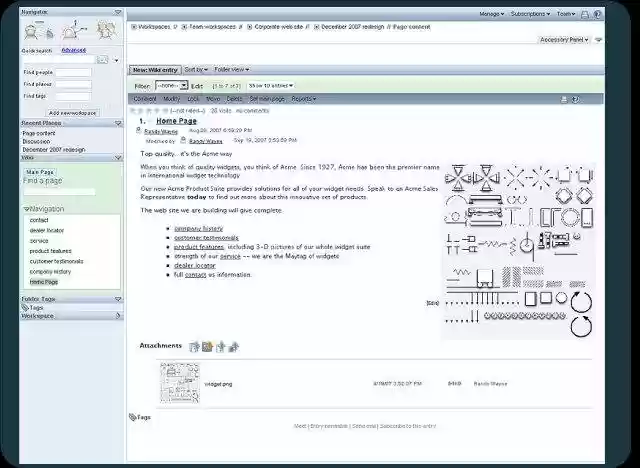This screenshot has height=468, width=640.
Task: Click the figure with arrows icon in Navigator
Action: click(74, 30)
